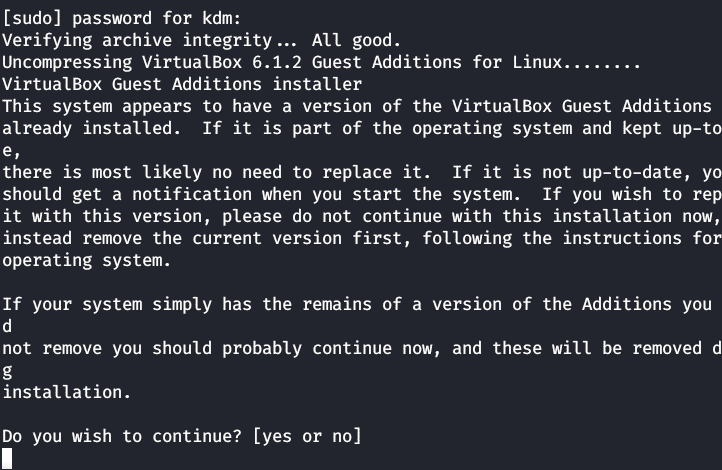Click the "operating system." line
Screen dimensions: 722x470
click(86, 260)
